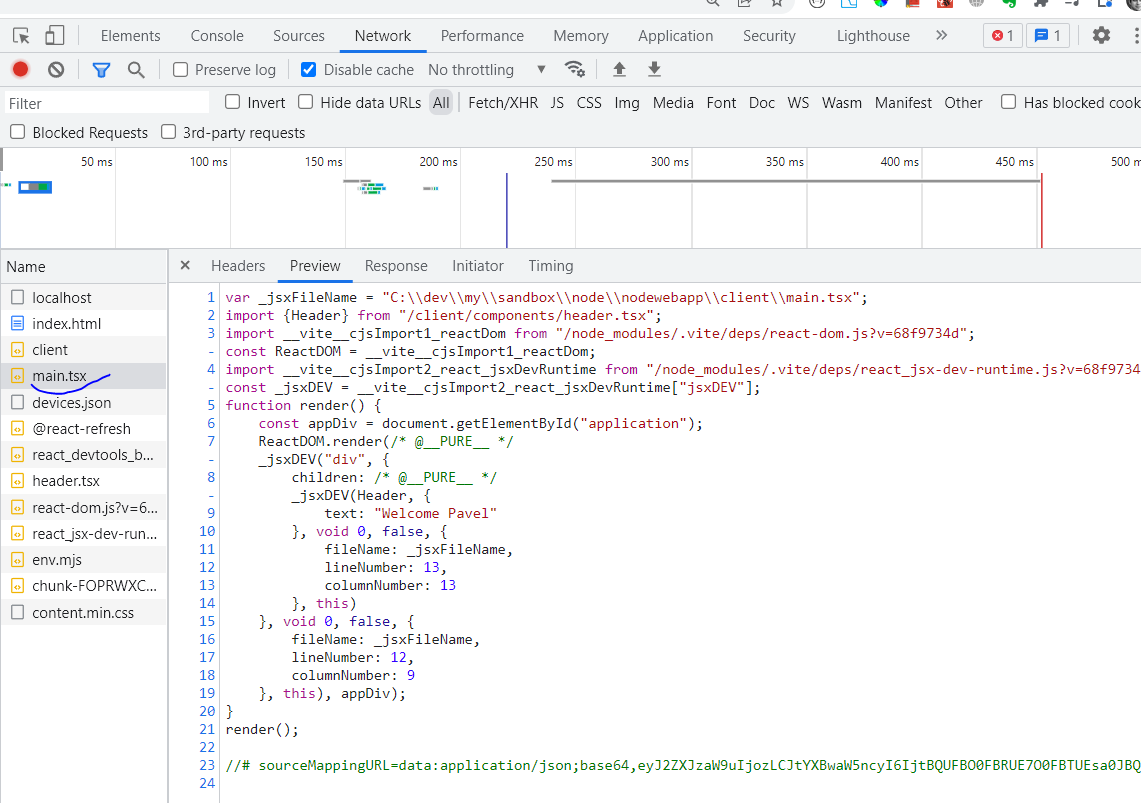Click the Filter text input

click(107, 103)
